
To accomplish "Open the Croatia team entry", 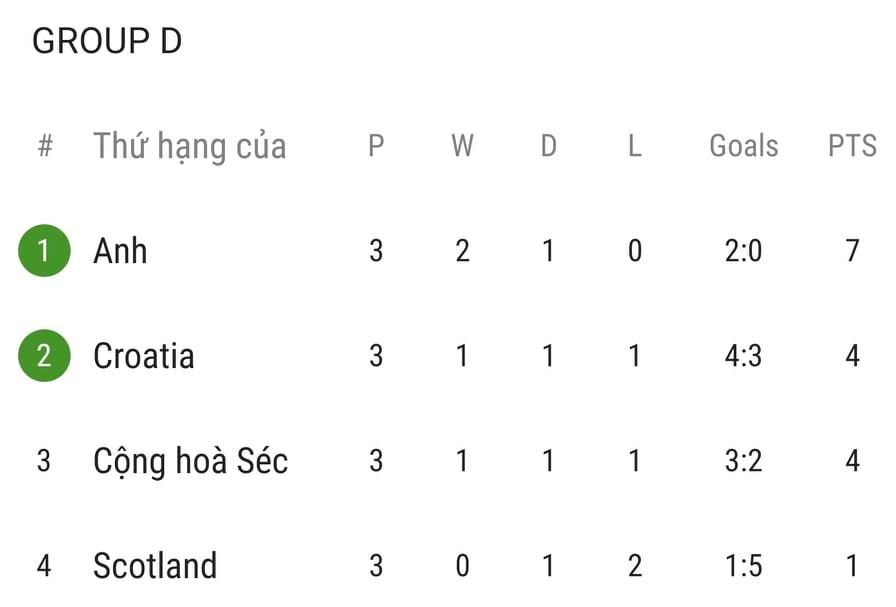I will [143, 356].
